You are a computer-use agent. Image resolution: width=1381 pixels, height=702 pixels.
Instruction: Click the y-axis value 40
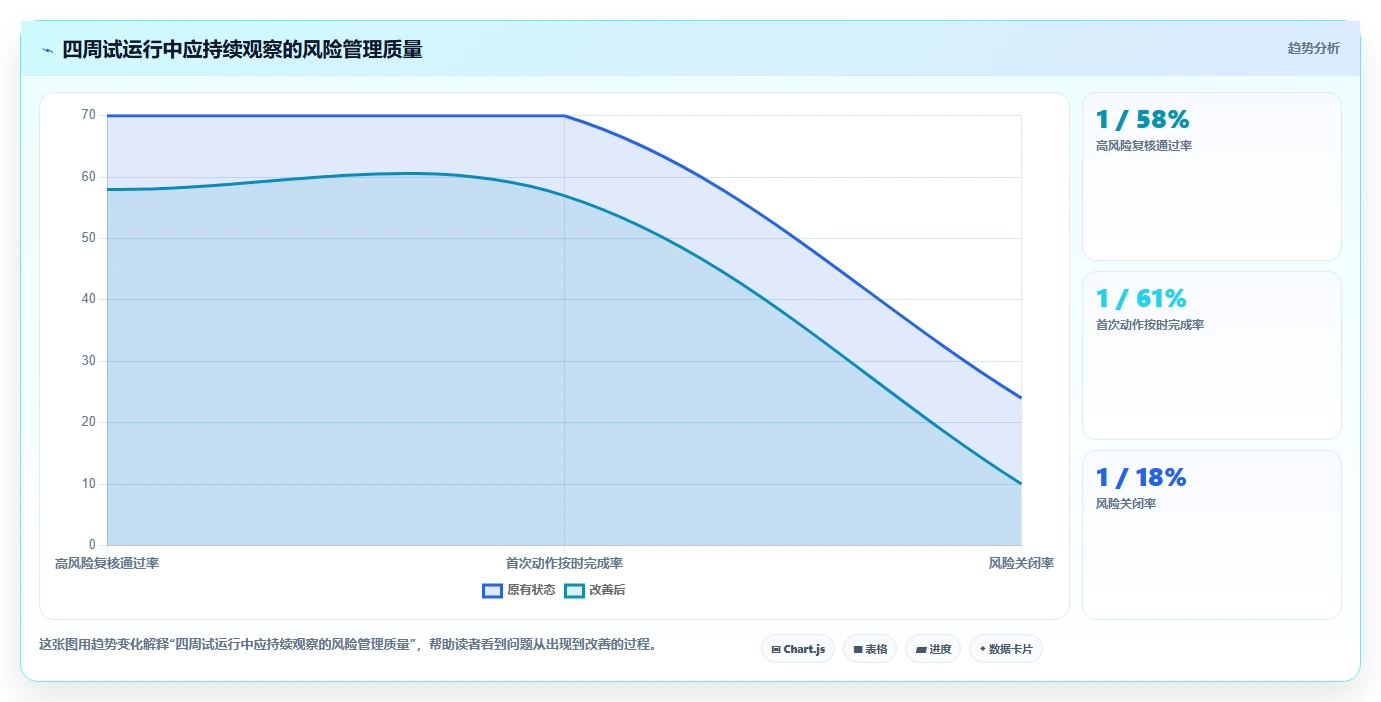(89, 299)
